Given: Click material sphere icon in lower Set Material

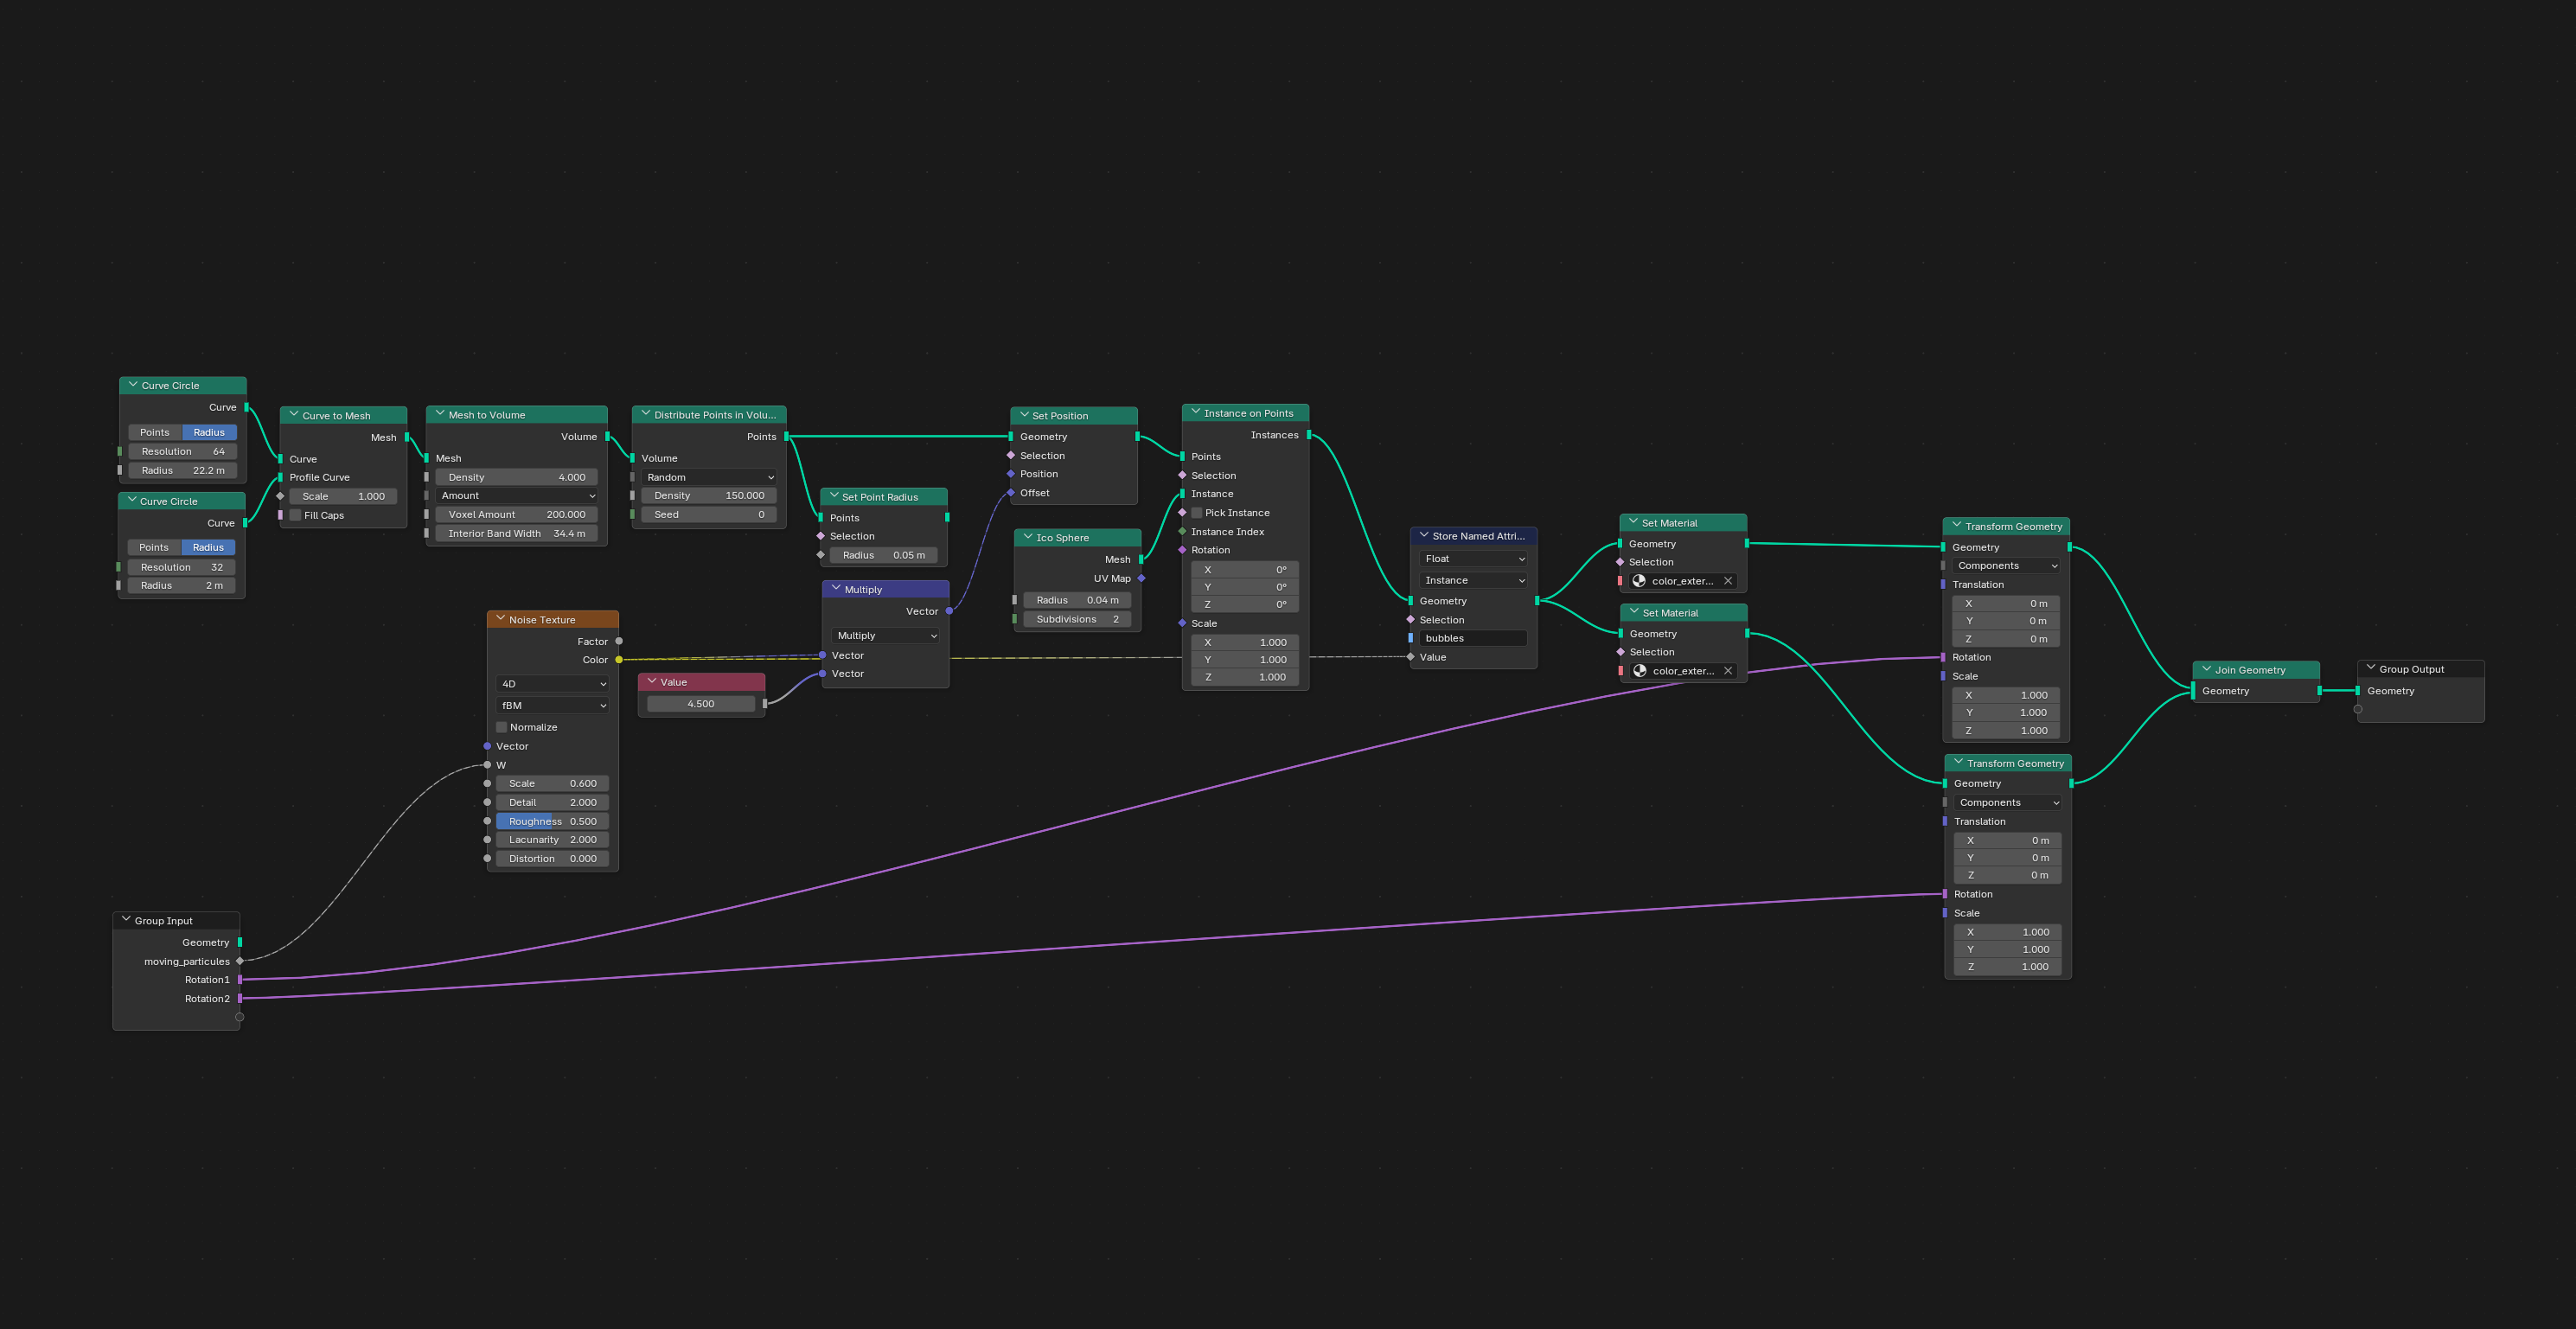Looking at the screenshot, I should [x=1640, y=671].
